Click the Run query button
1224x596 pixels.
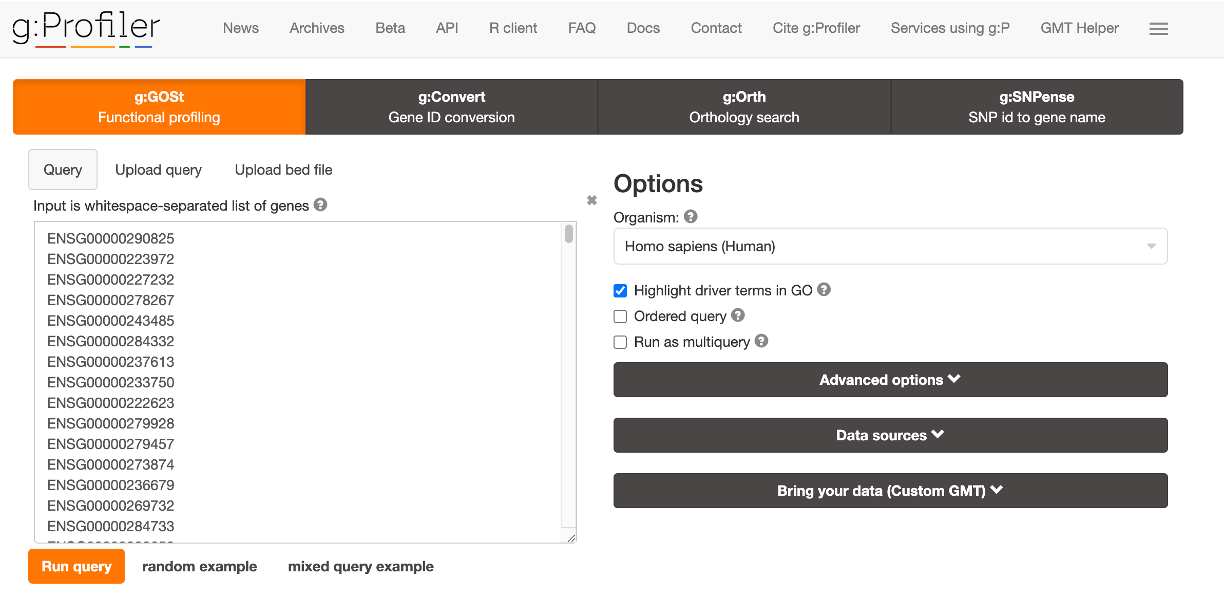point(76,566)
